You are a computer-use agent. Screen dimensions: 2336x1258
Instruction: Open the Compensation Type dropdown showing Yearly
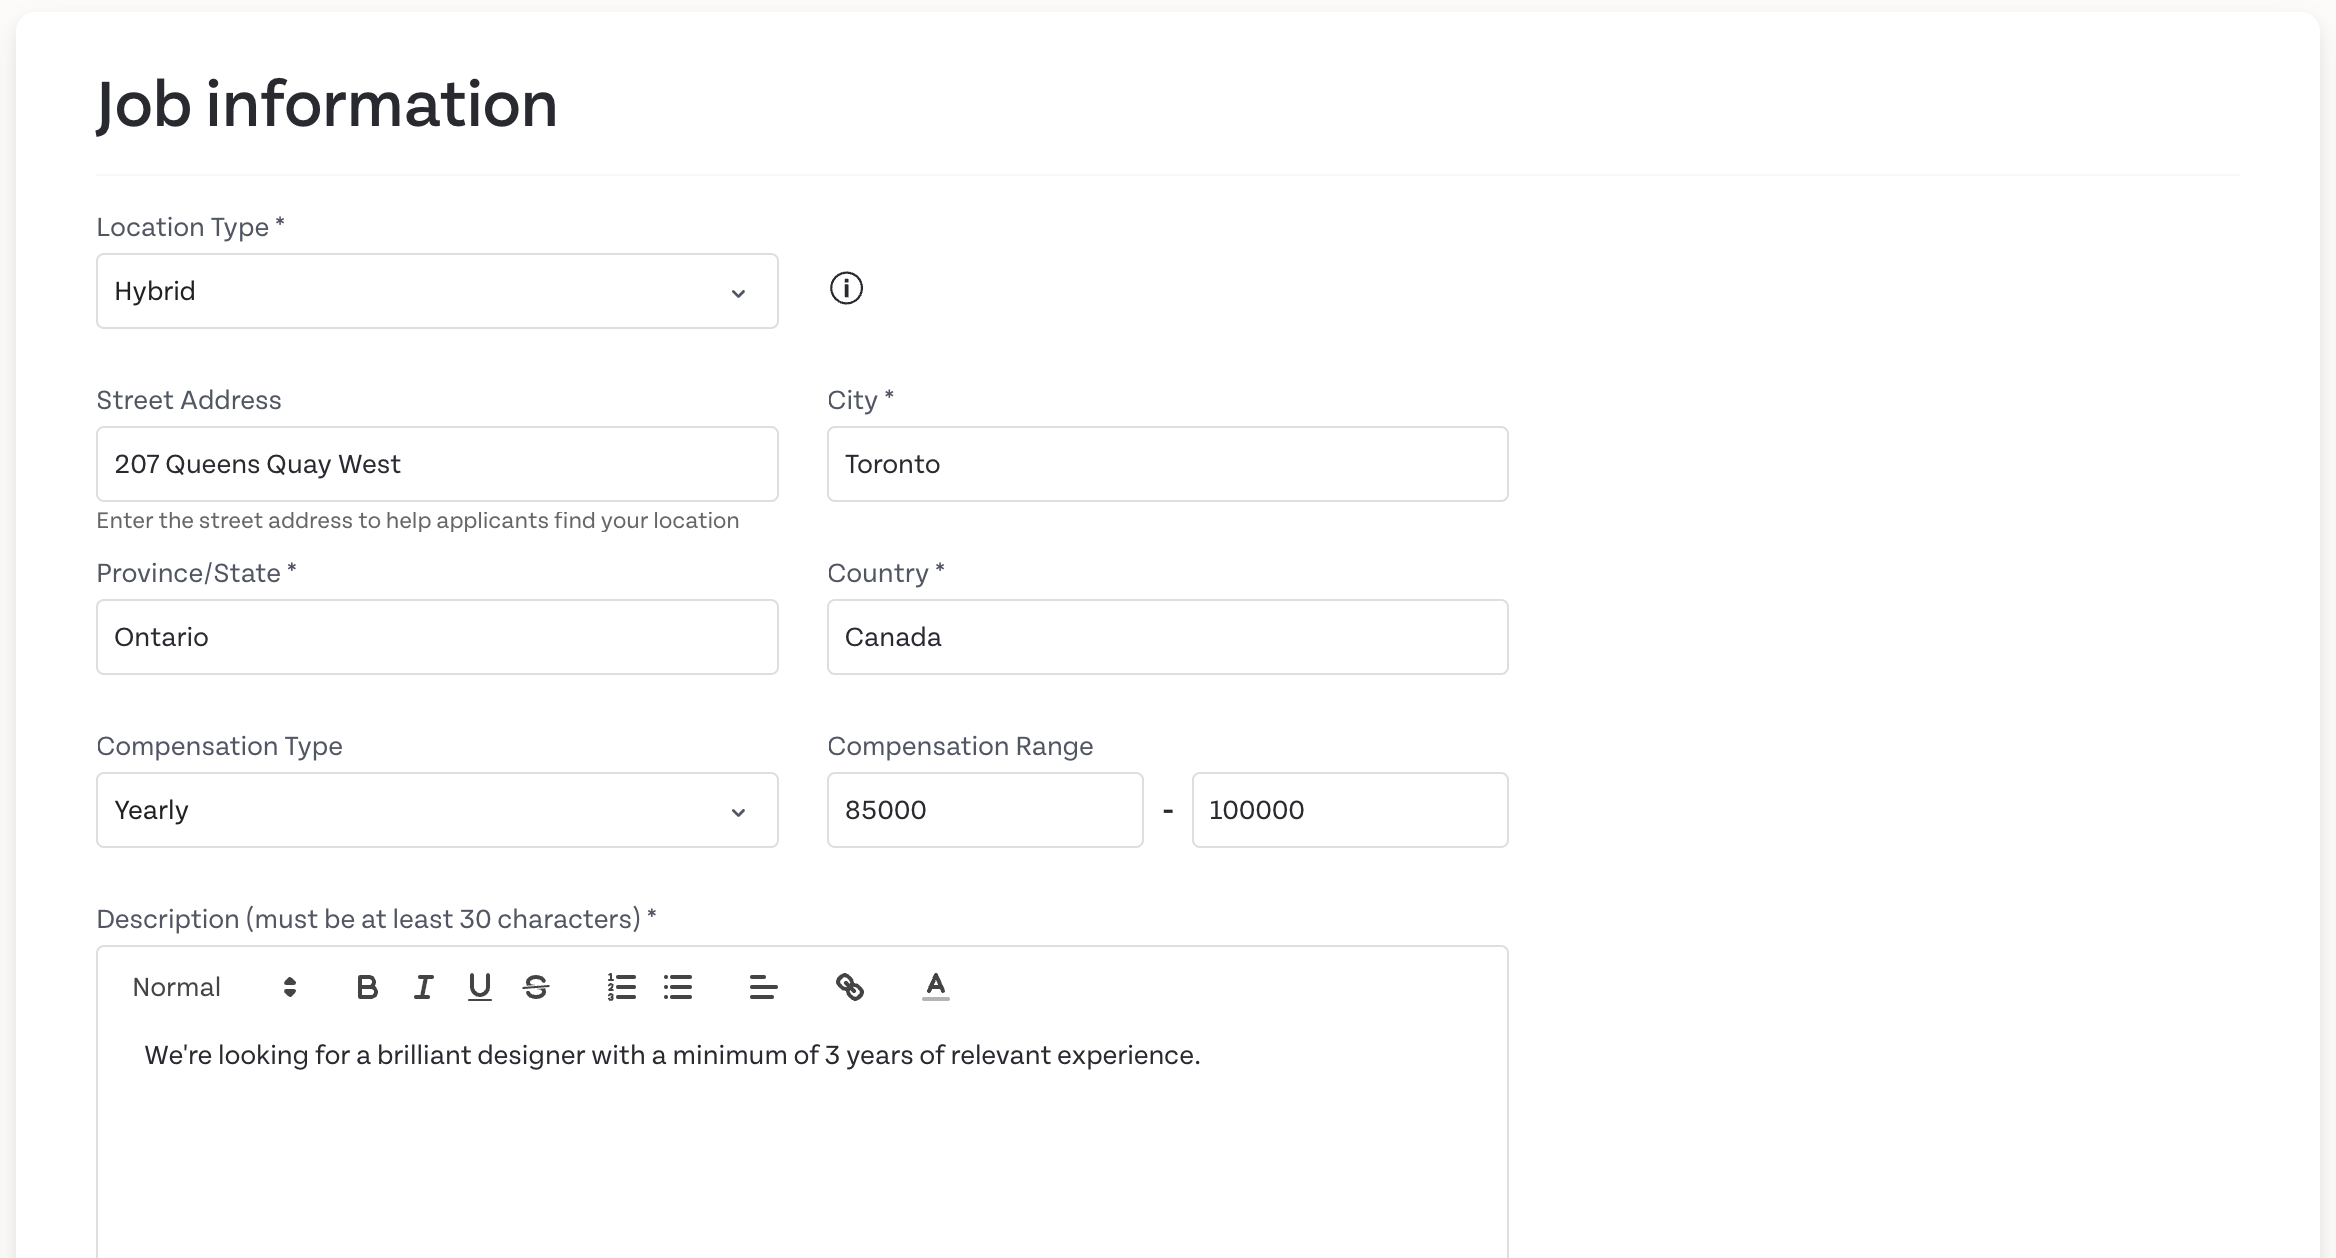point(437,810)
